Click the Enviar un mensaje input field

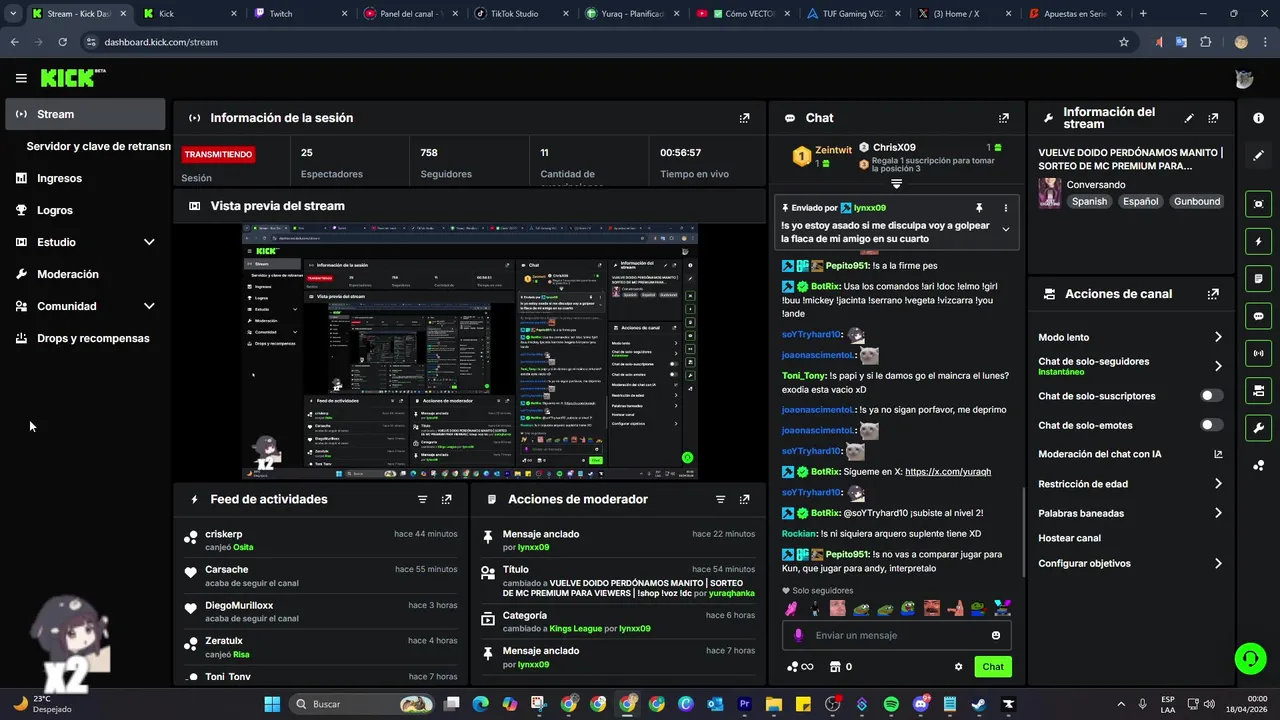pos(896,635)
